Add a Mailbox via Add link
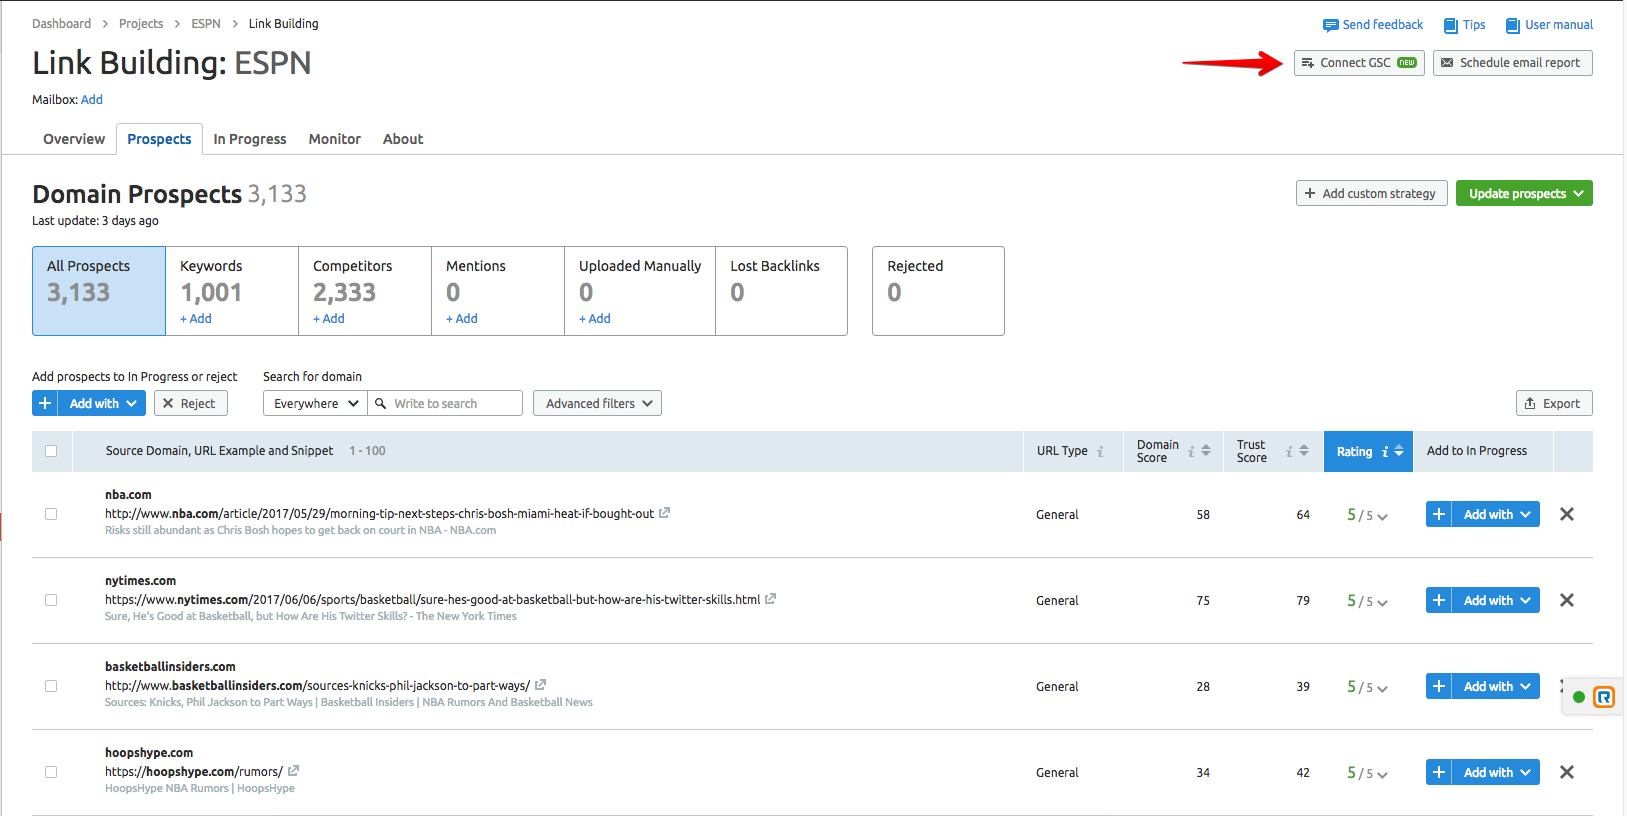Image resolution: width=1627 pixels, height=816 pixels. (x=92, y=99)
